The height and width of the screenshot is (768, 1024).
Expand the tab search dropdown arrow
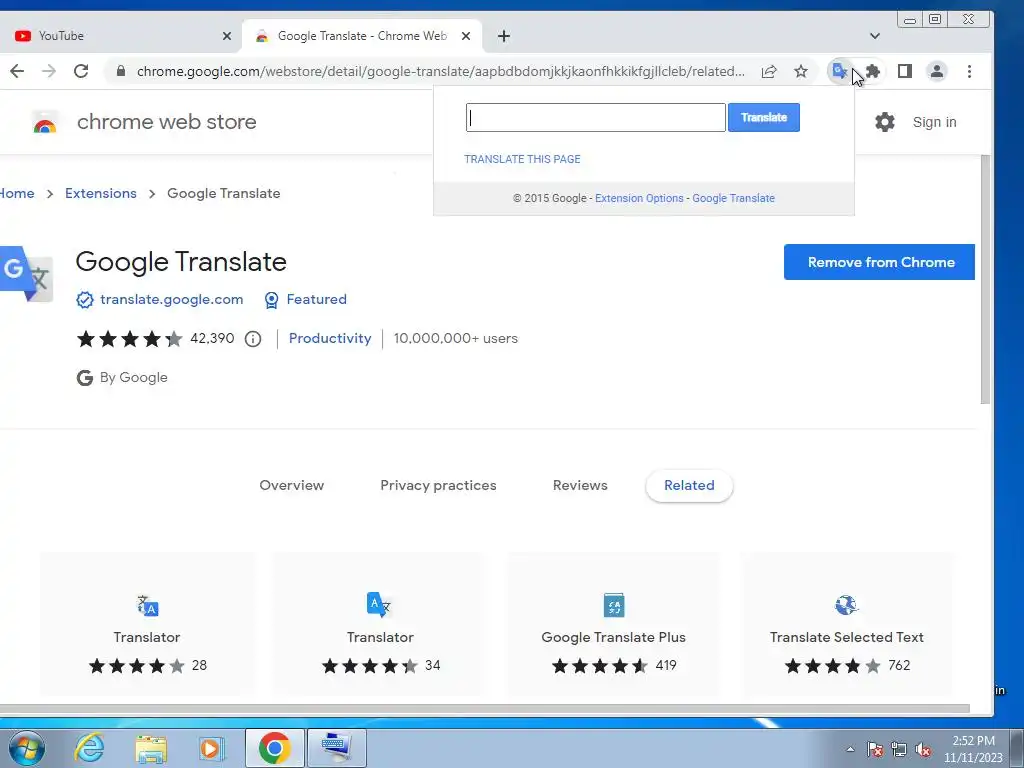(874, 36)
